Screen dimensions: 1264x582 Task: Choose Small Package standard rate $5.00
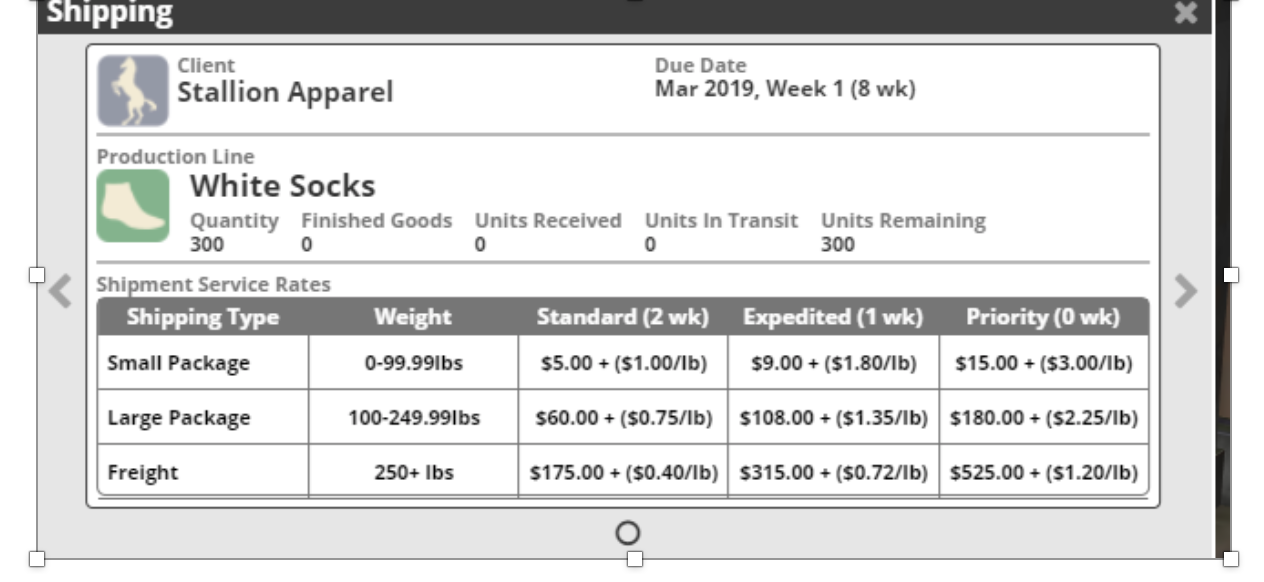[623, 363]
